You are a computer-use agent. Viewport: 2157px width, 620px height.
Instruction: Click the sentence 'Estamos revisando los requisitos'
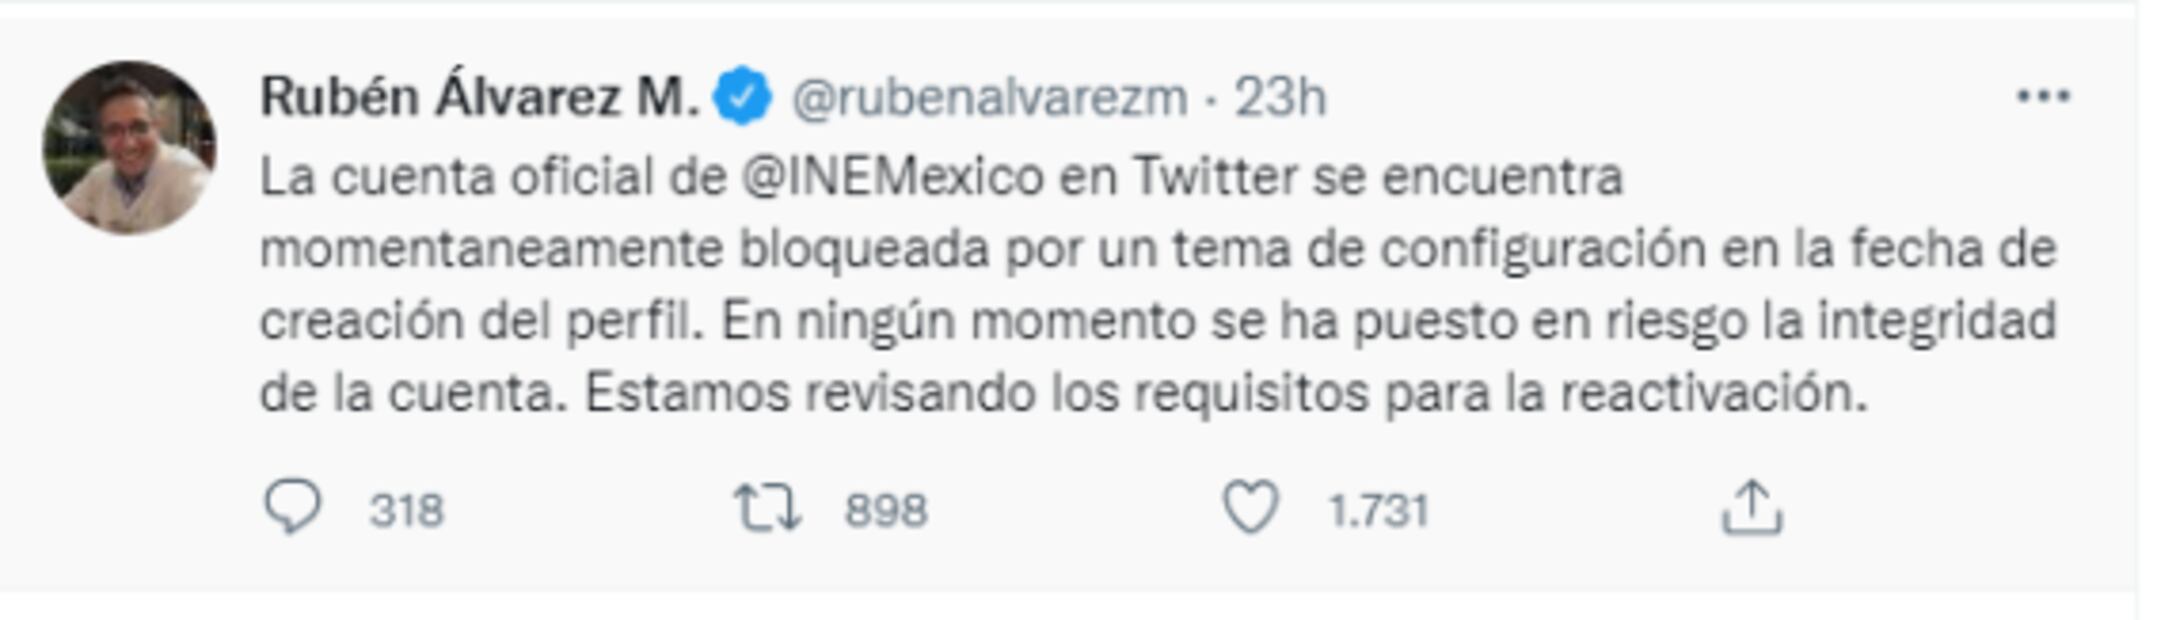[976, 394]
